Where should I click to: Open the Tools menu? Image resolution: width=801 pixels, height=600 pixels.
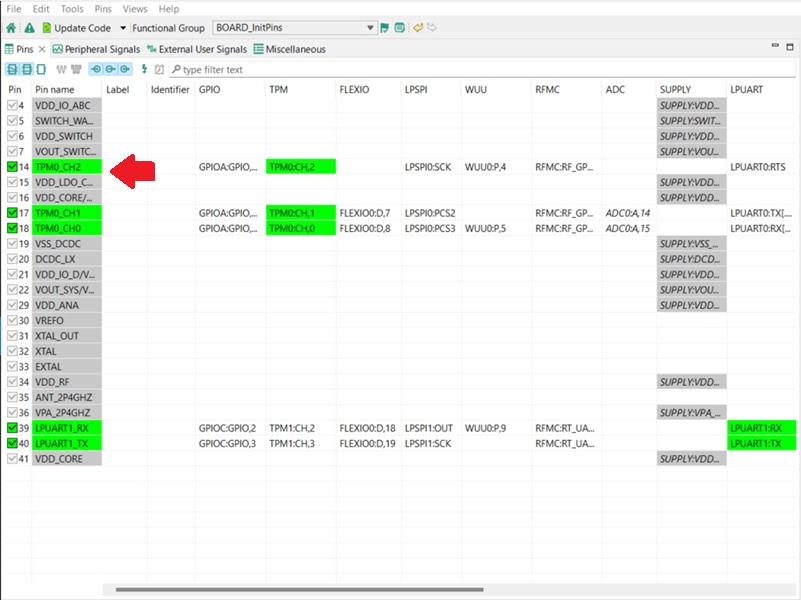tap(72, 9)
